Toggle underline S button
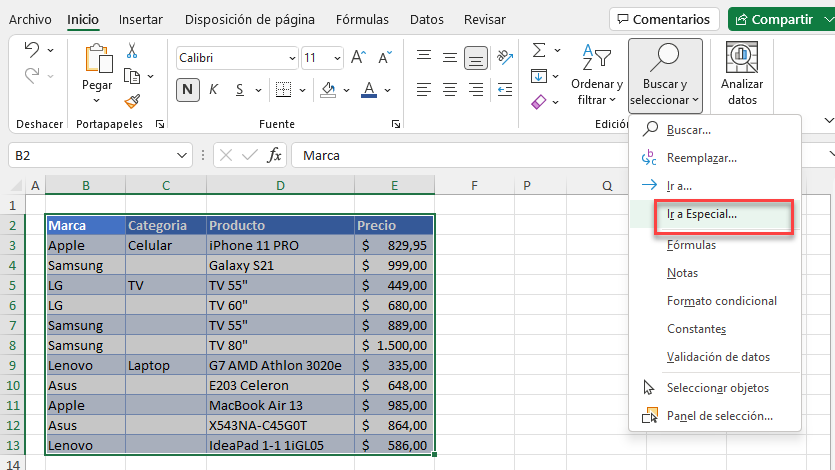The height and width of the screenshot is (470, 835). pyautogui.click(x=240, y=90)
